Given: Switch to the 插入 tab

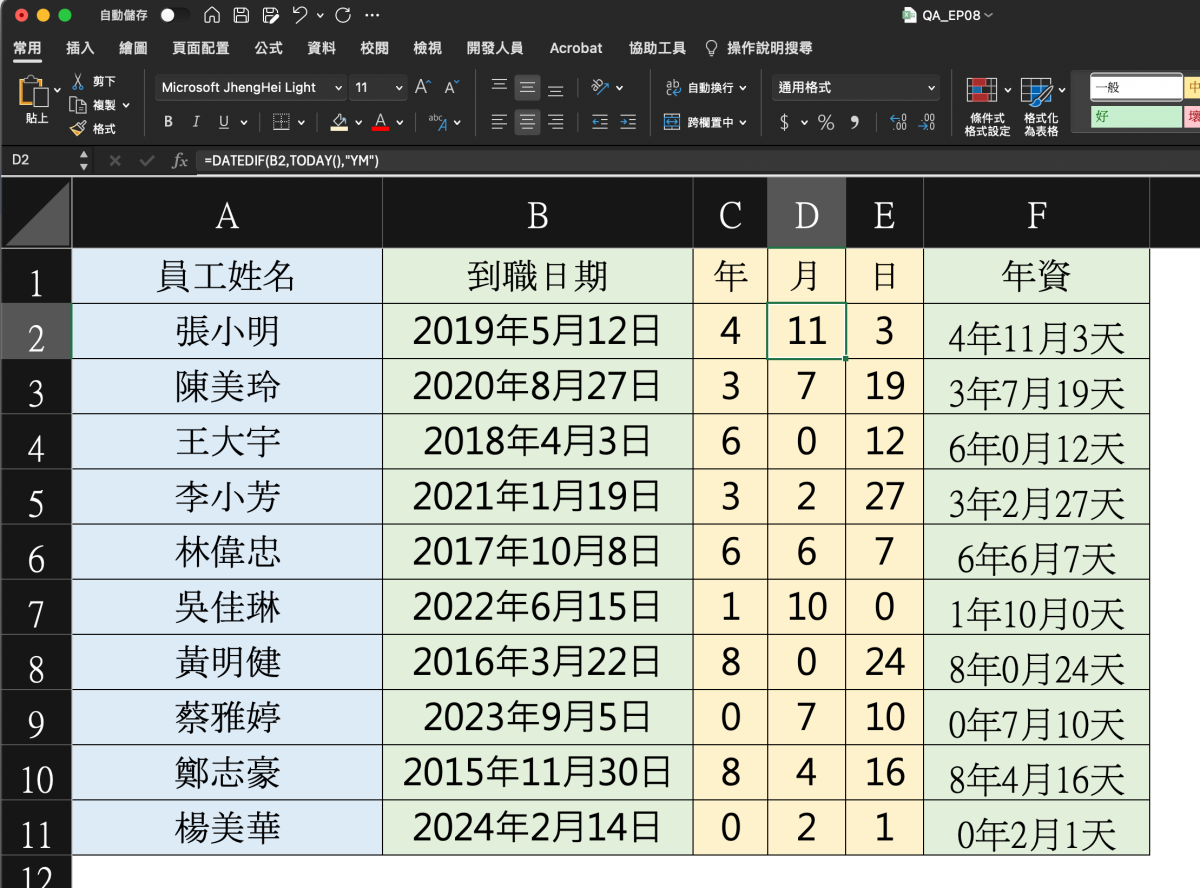Looking at the screenshot, I should (x=80, y=48).
